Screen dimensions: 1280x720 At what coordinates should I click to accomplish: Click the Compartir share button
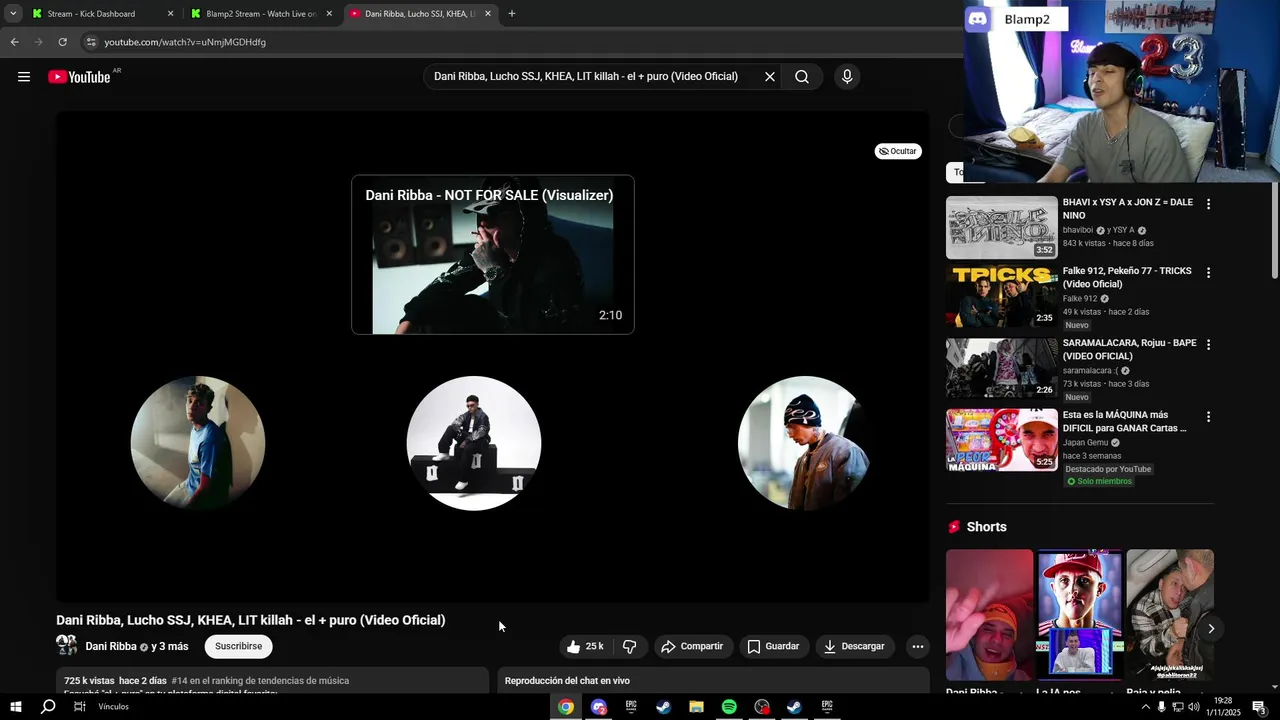[692, 647]
